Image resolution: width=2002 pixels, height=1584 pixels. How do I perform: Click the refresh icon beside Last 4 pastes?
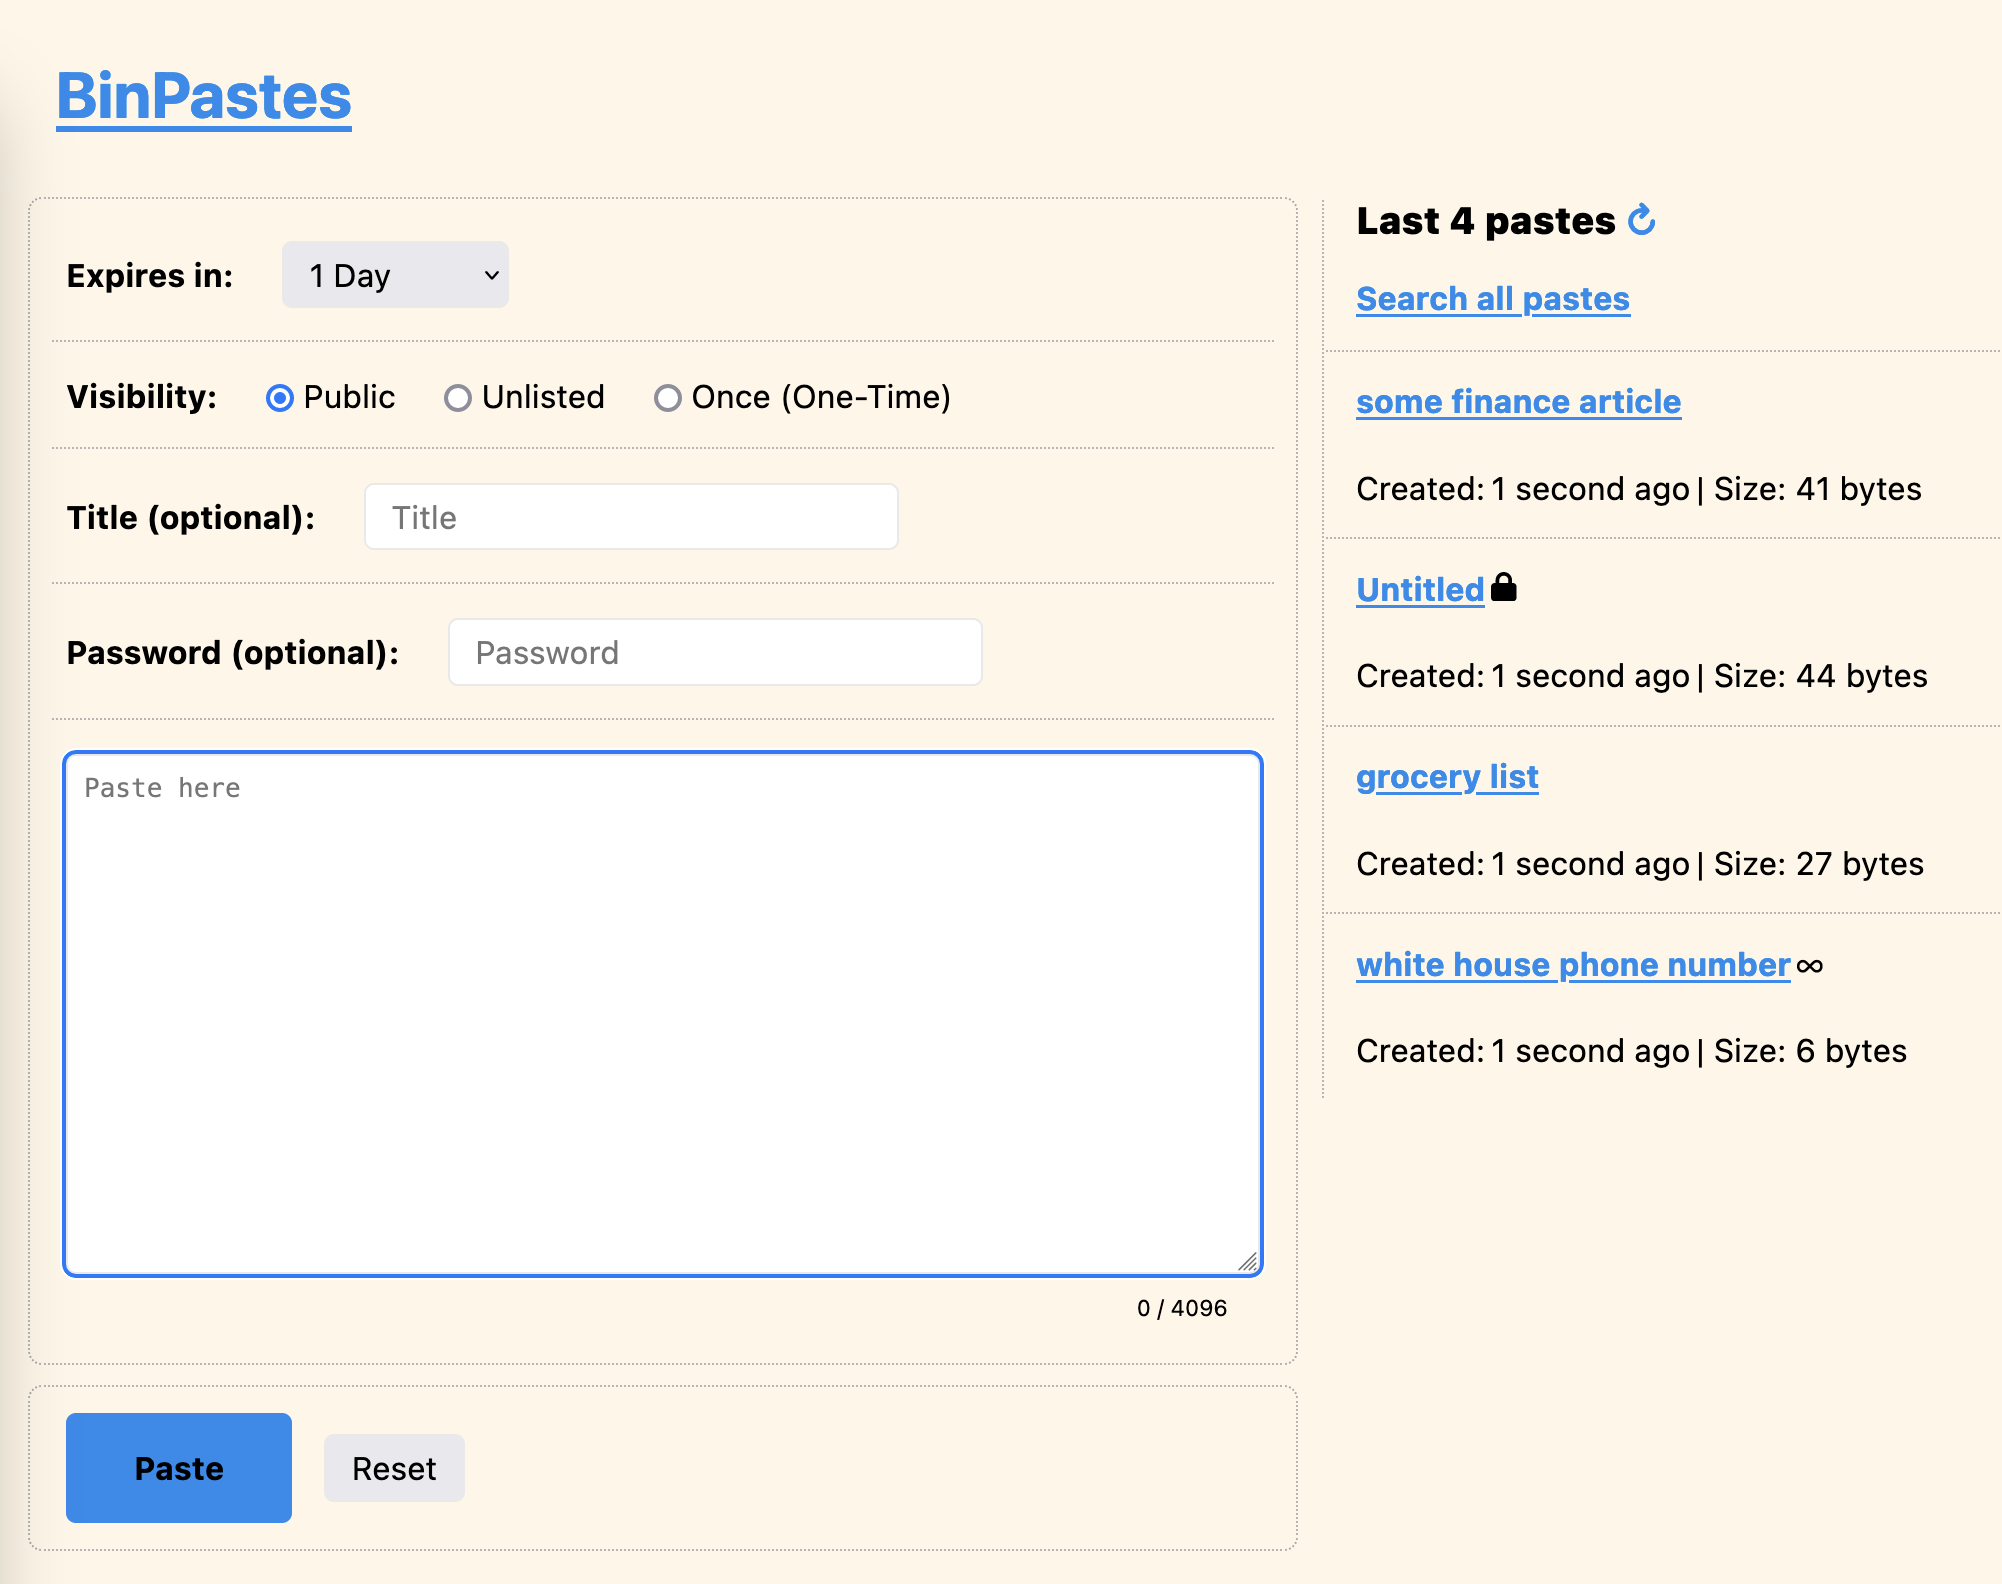(x=1641, y=220)
